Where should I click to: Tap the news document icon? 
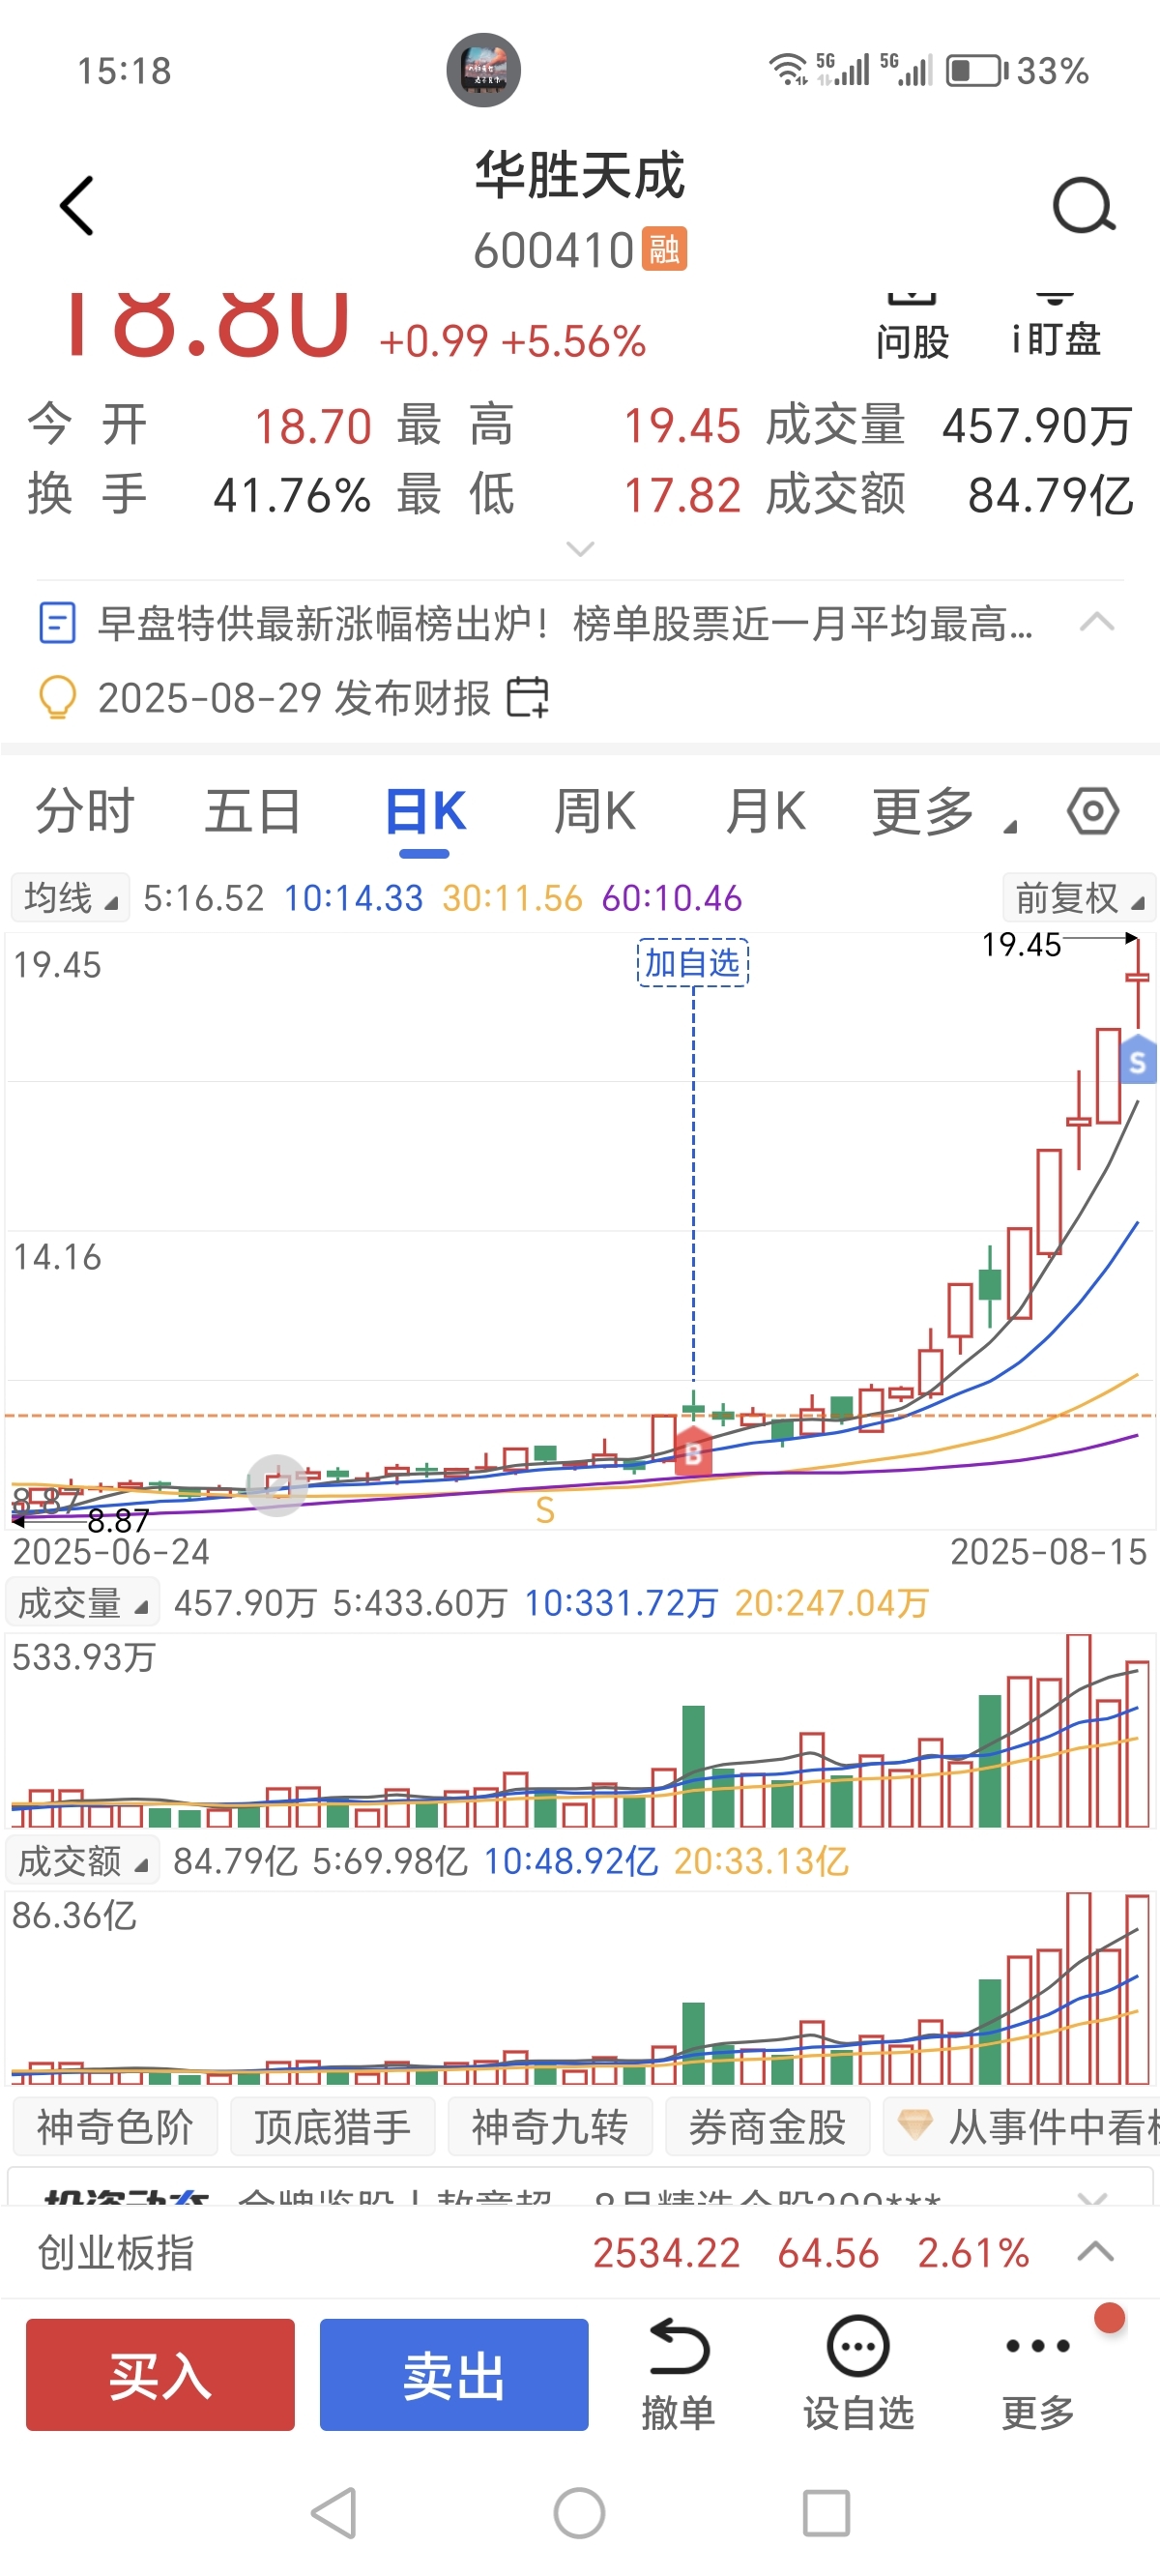57,623
